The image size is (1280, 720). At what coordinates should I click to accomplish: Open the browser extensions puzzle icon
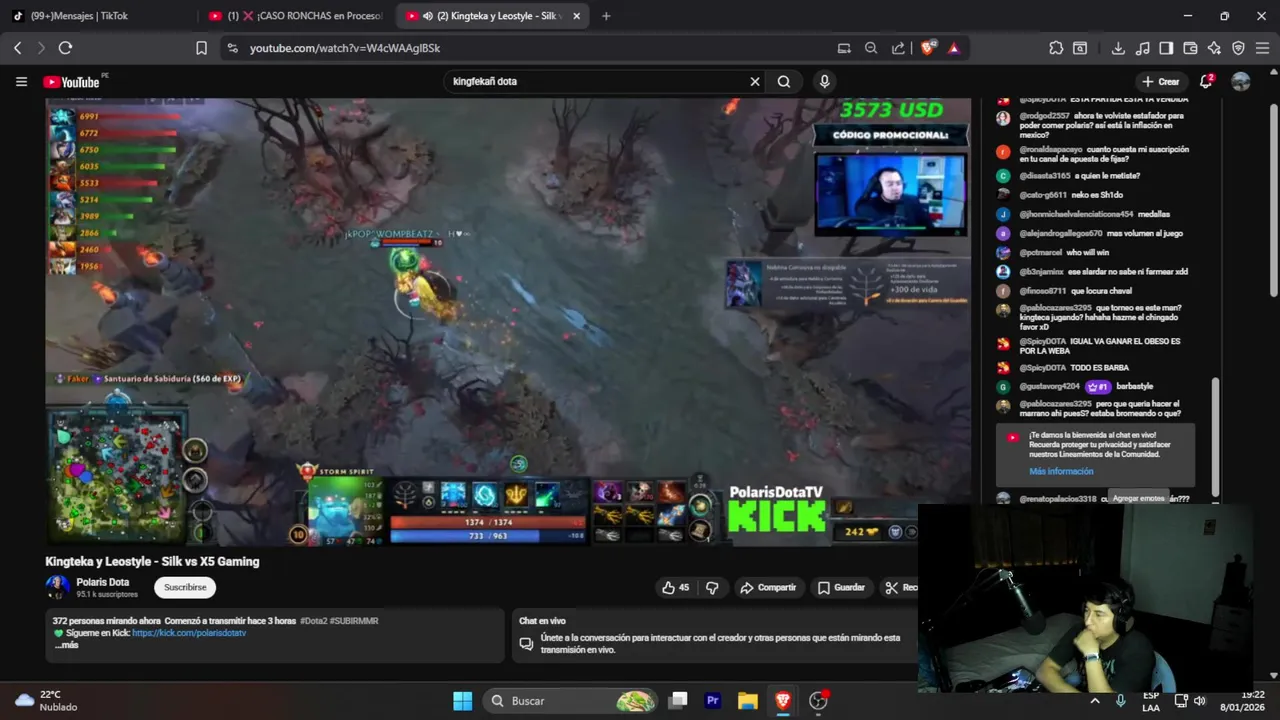[x=1056, y=48]
